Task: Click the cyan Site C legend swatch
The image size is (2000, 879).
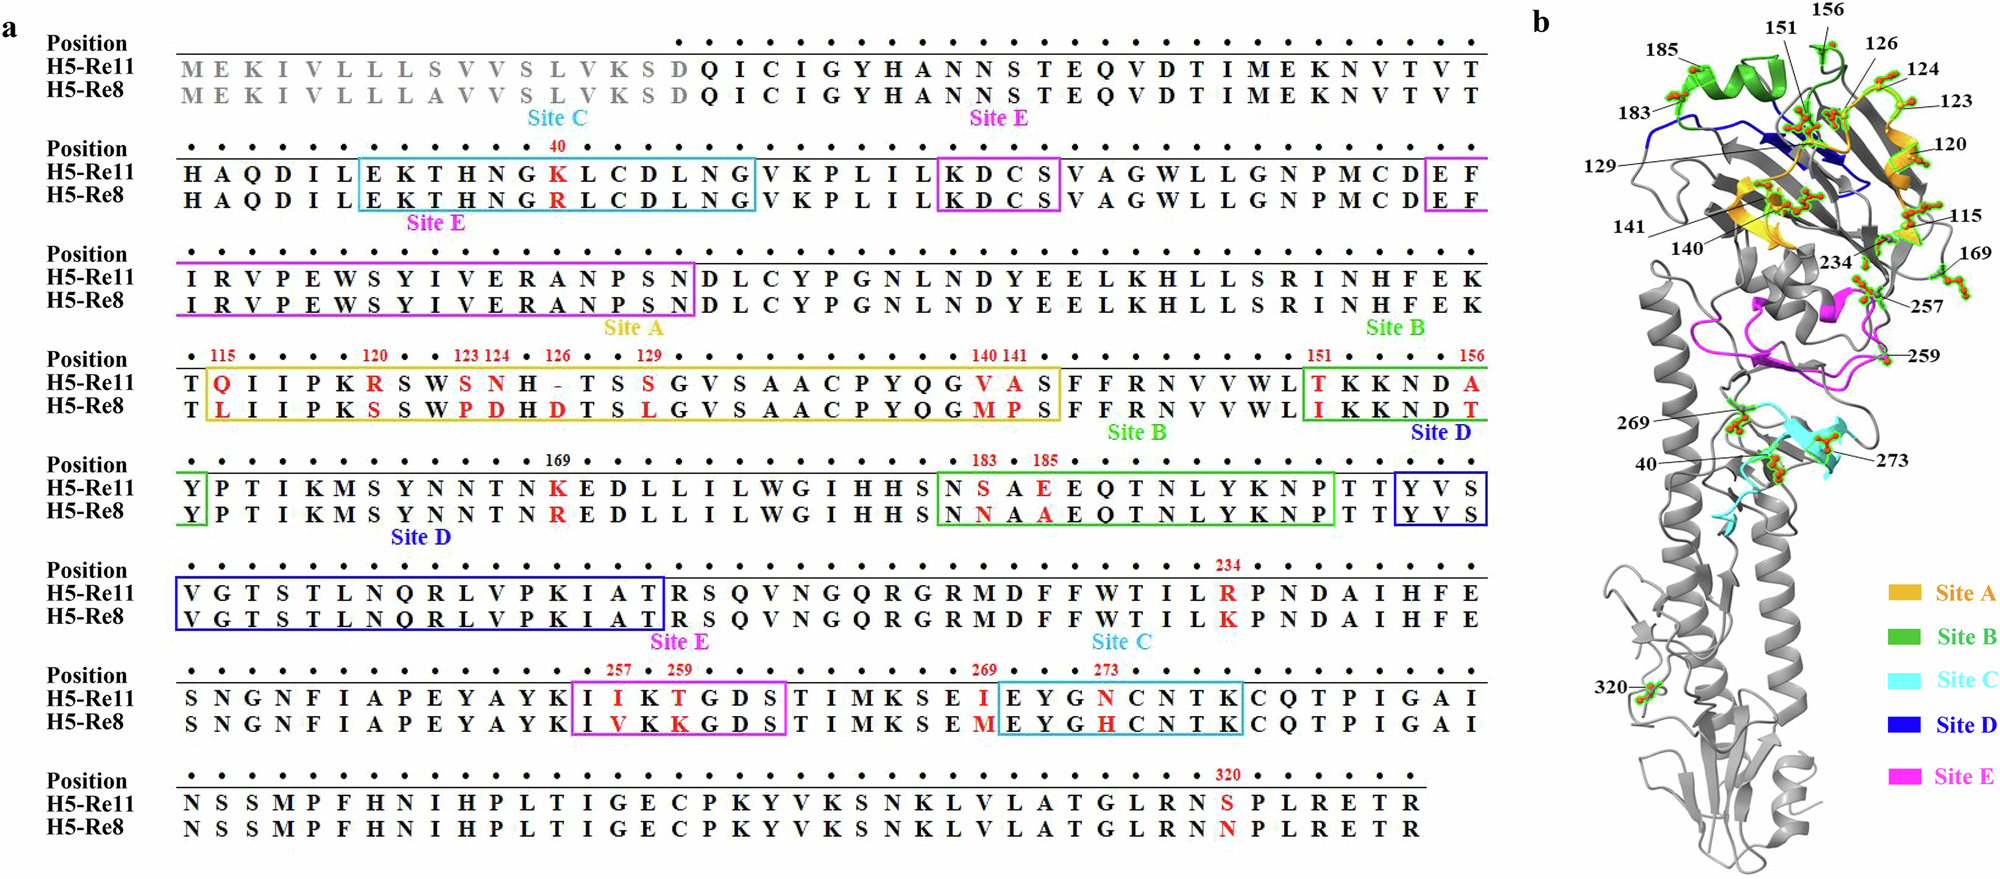Action: pyautogui.click(x=1904, y=681)
